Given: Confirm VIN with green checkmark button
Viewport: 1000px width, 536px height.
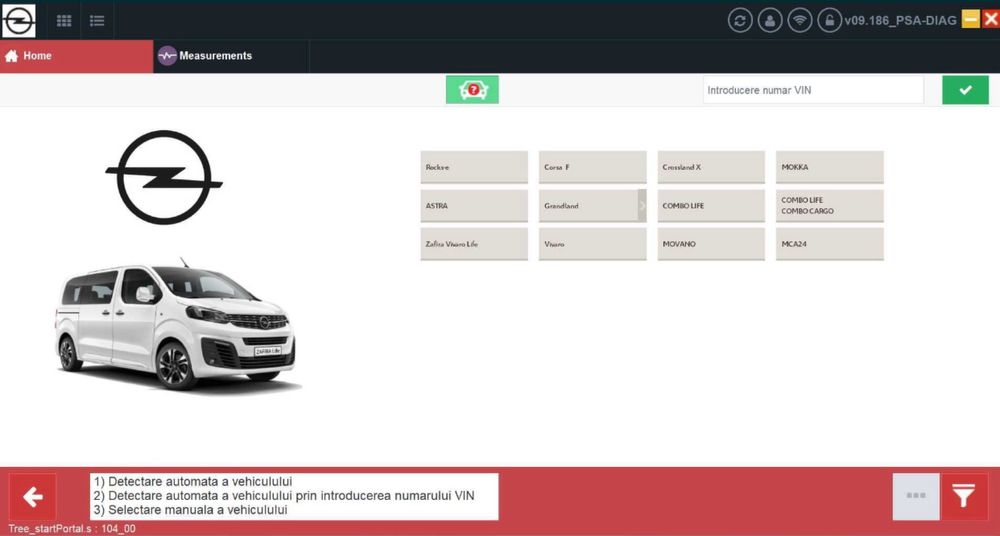Looking at the screenshot, I should [966, 90].
